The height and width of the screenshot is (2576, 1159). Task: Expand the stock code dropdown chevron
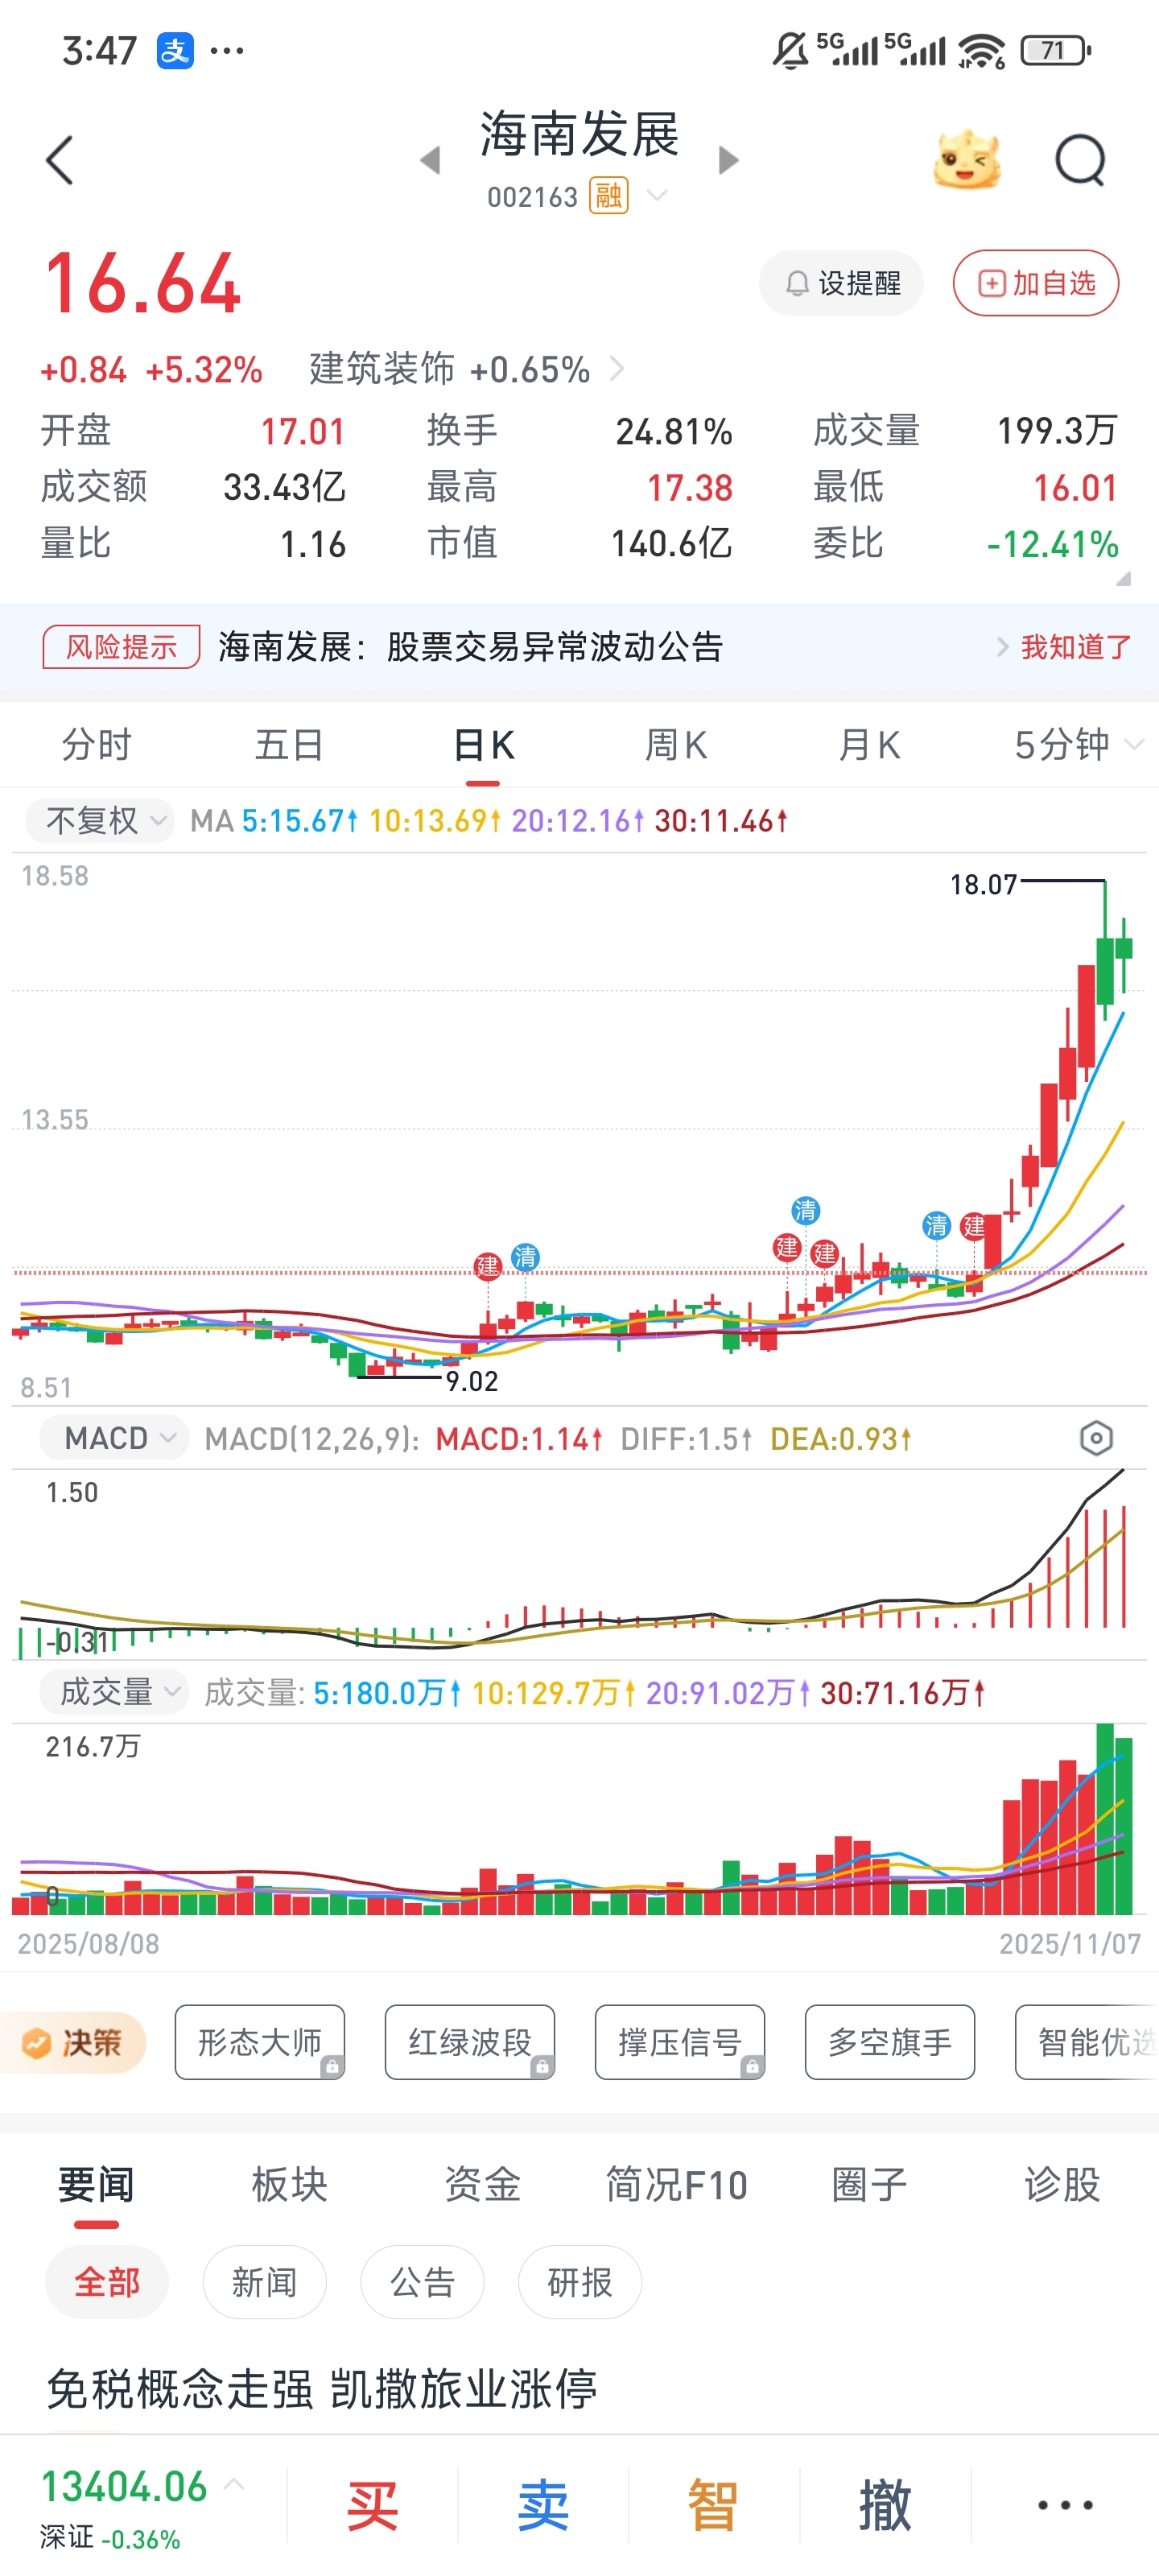(657, 195)
